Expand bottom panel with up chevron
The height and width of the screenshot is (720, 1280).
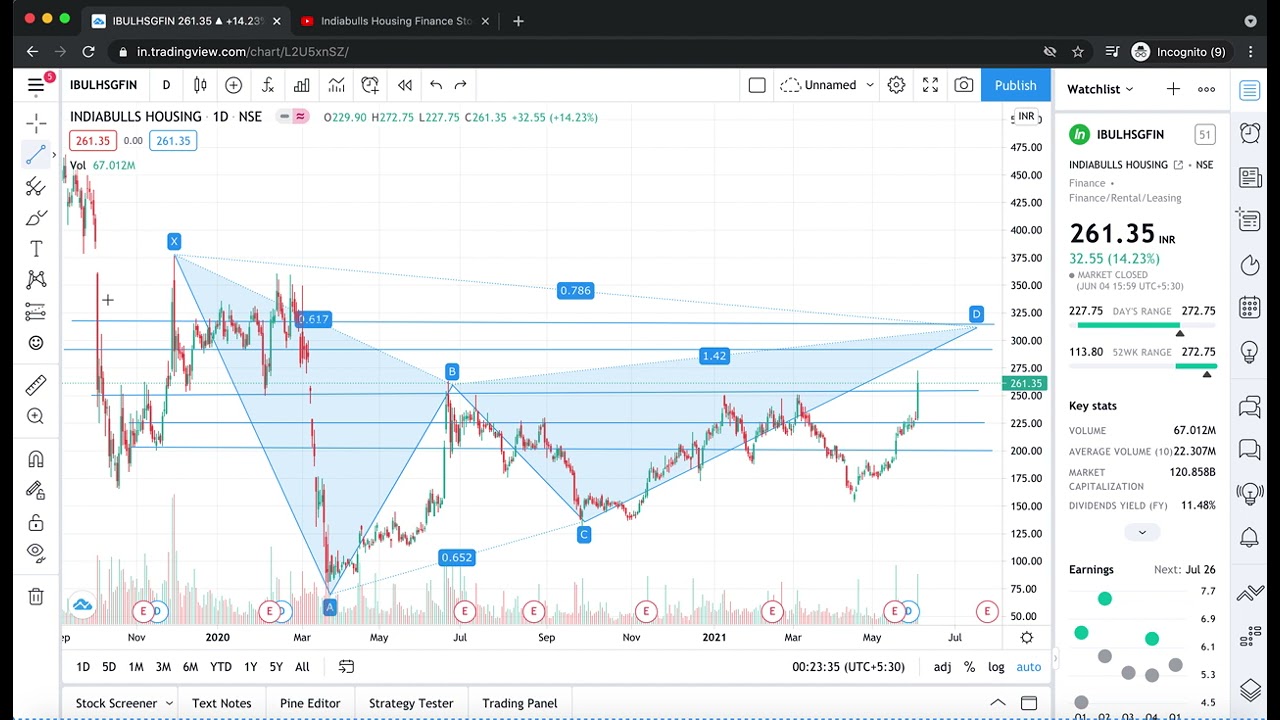[x=997, y=703]
